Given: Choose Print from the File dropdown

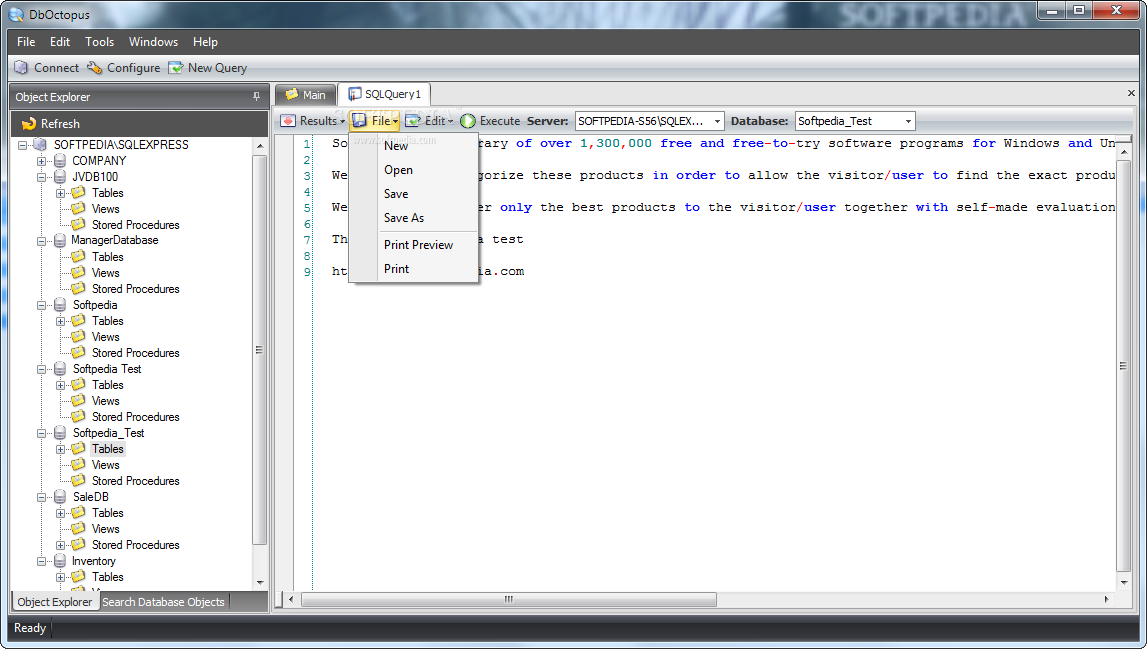Looking at the screenshot, I should pyautogui.click(x=413, y=269).
